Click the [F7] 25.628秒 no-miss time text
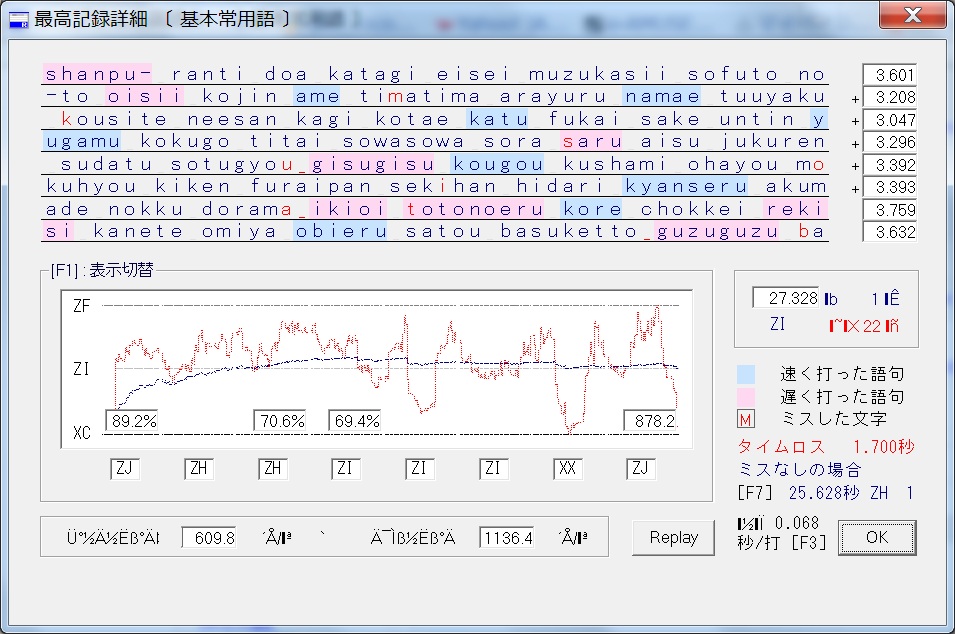Image resolution: width=955 pixels, height=634 pixels. pyautogui.click(x=825, y=493)
